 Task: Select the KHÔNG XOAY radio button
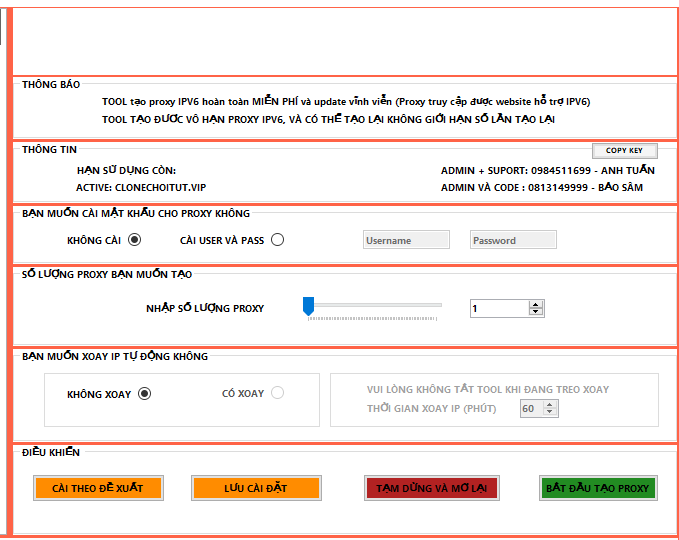(x=145, y=394)
